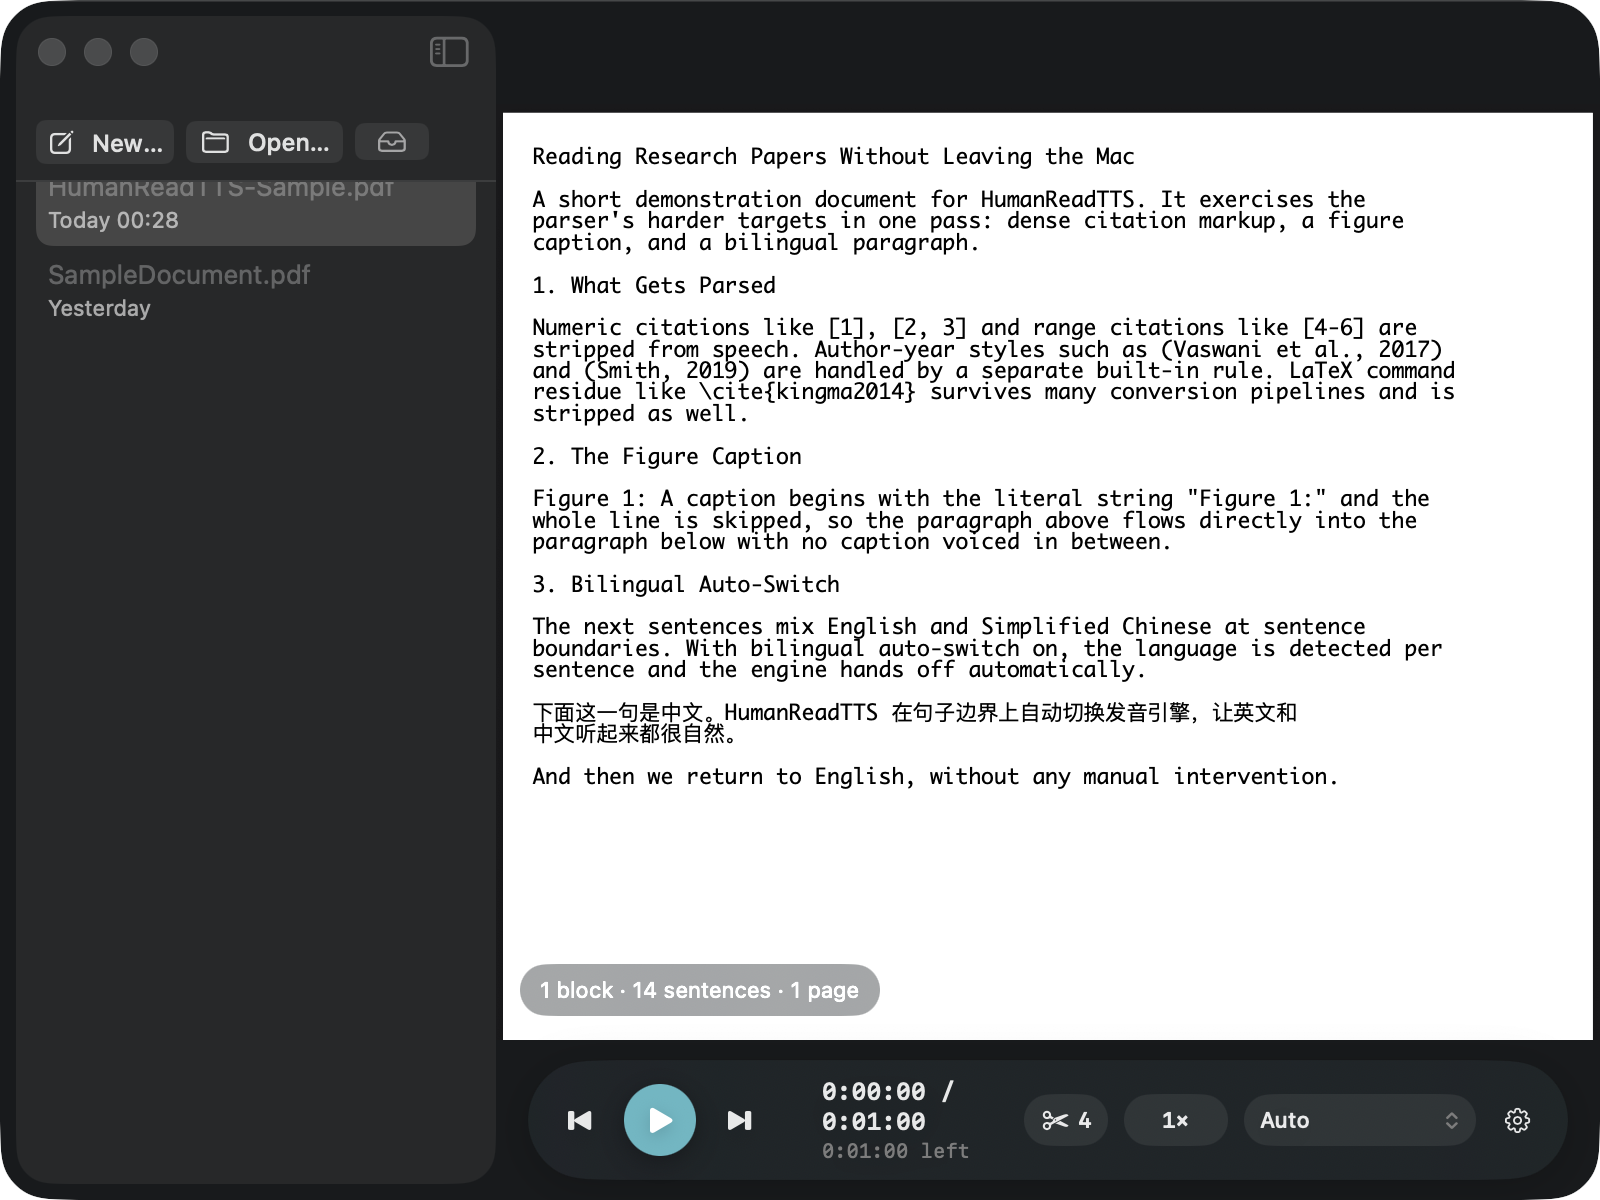Click the sentence 'And then we return to English'

click(722, 776)
